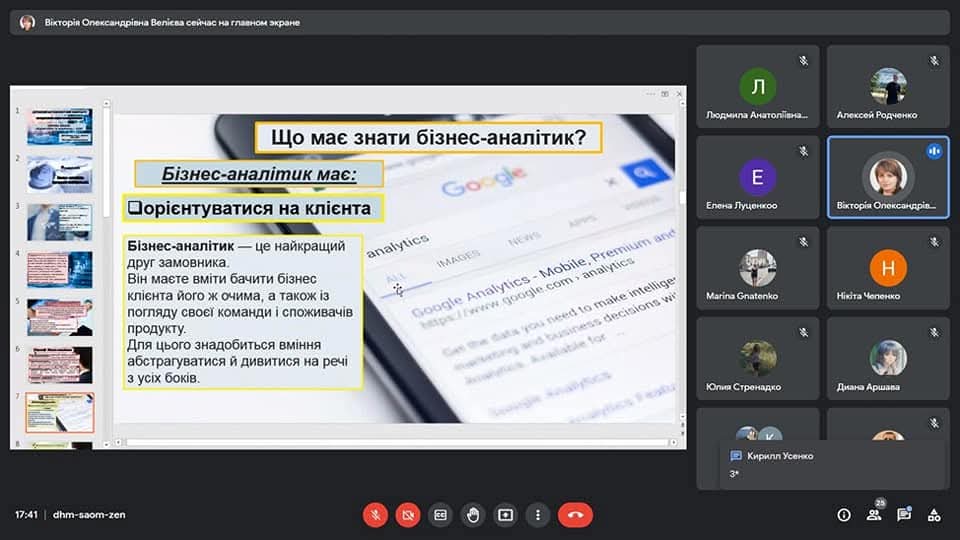Image resolution: width=960 pixels, height=540 pixels.
Task: Show the participants list with badge 25
Action: tap(874, 515)
